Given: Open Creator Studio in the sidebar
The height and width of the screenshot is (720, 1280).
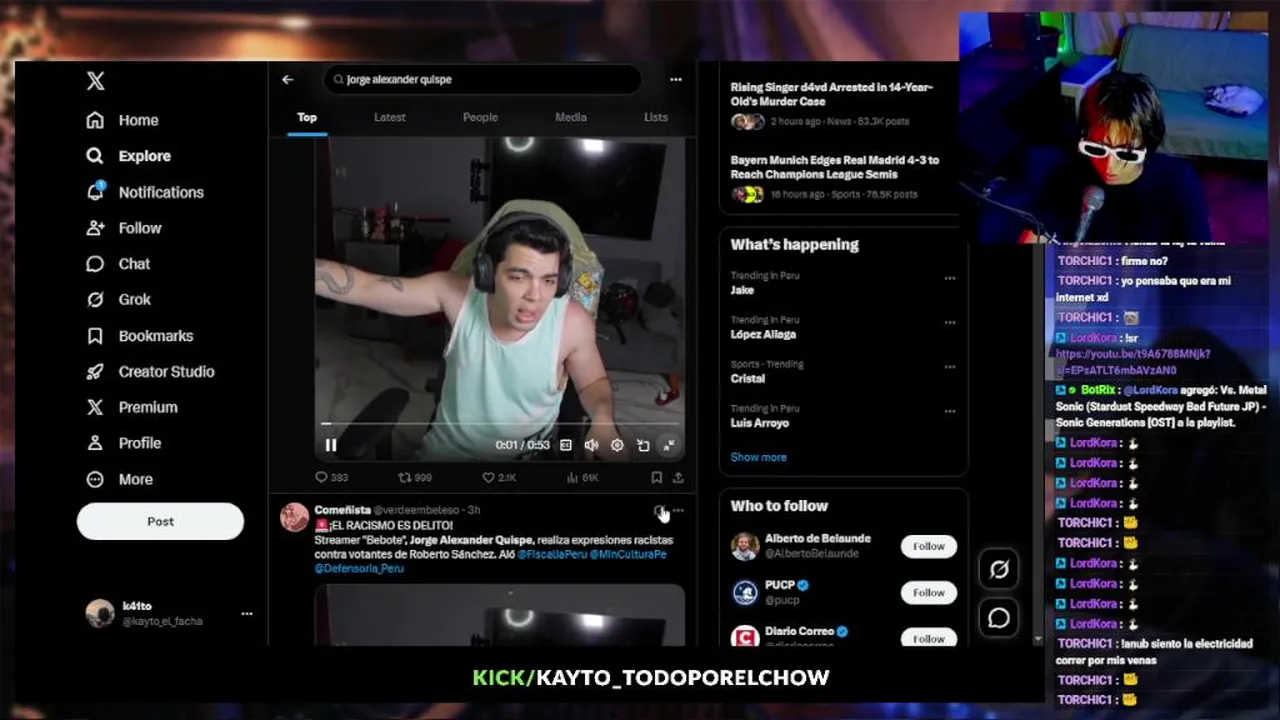Looking at the screenshot, I should [150, 371].
